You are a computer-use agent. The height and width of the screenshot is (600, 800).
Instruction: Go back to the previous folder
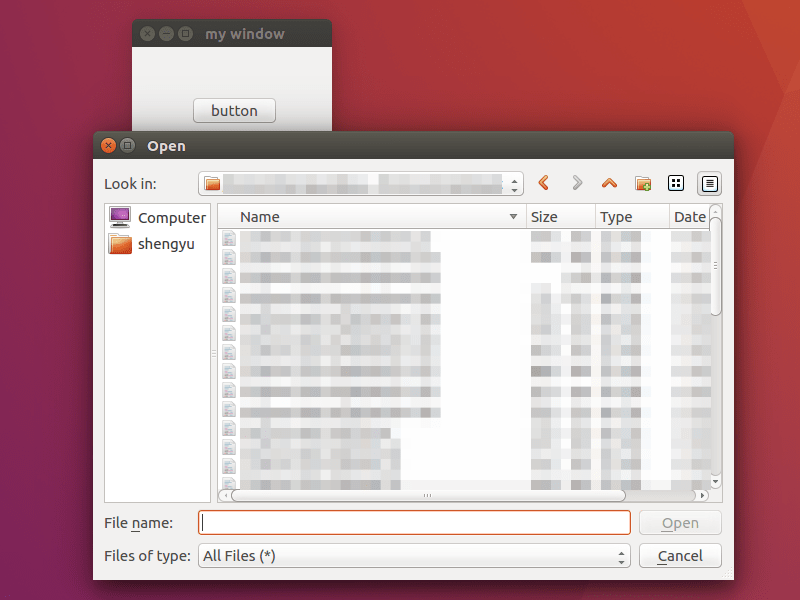(543, 183)
